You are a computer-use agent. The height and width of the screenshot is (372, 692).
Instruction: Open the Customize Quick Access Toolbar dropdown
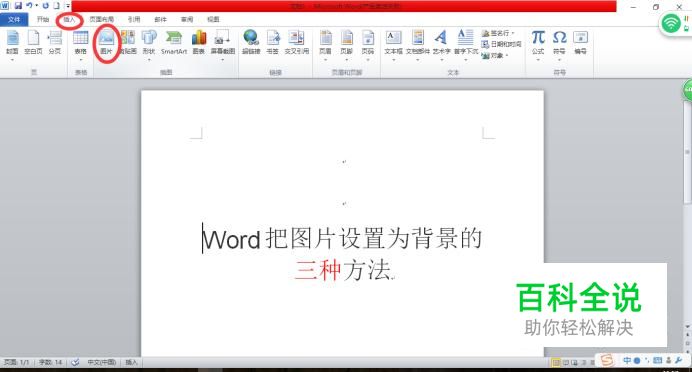pos(68,6)
